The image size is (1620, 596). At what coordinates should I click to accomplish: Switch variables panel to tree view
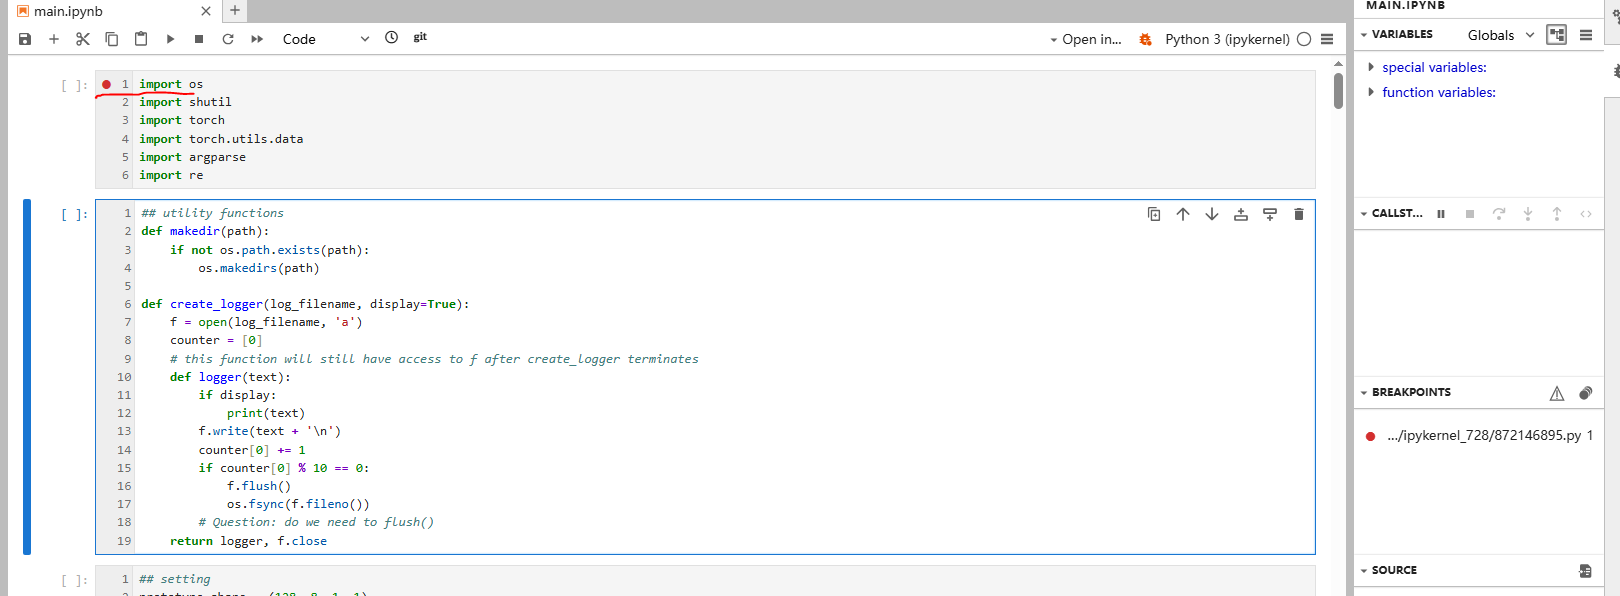pyautogui.click(x=1556, y=35)
